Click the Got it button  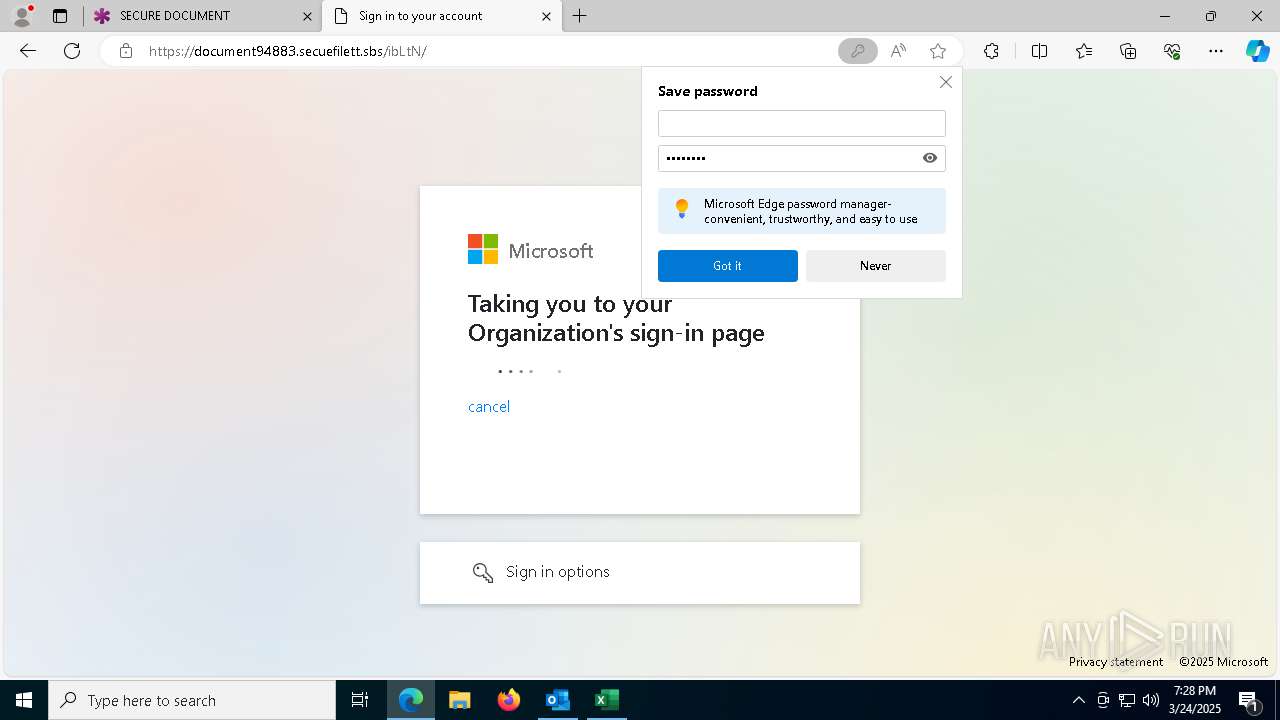728,266
